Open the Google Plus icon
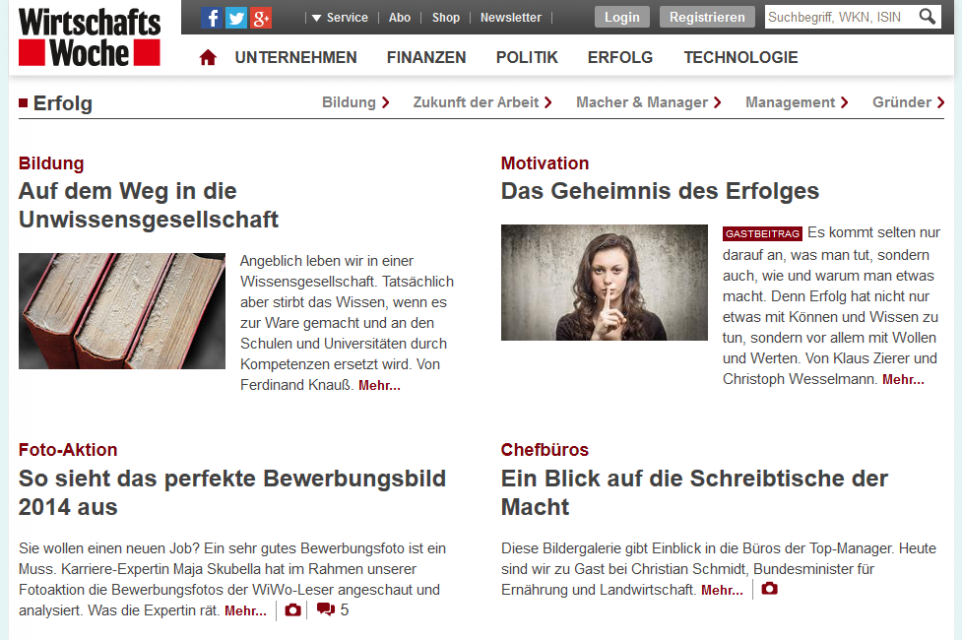This screenshot has height=640, width=962. pyautogui.click(x=261, y=18)
